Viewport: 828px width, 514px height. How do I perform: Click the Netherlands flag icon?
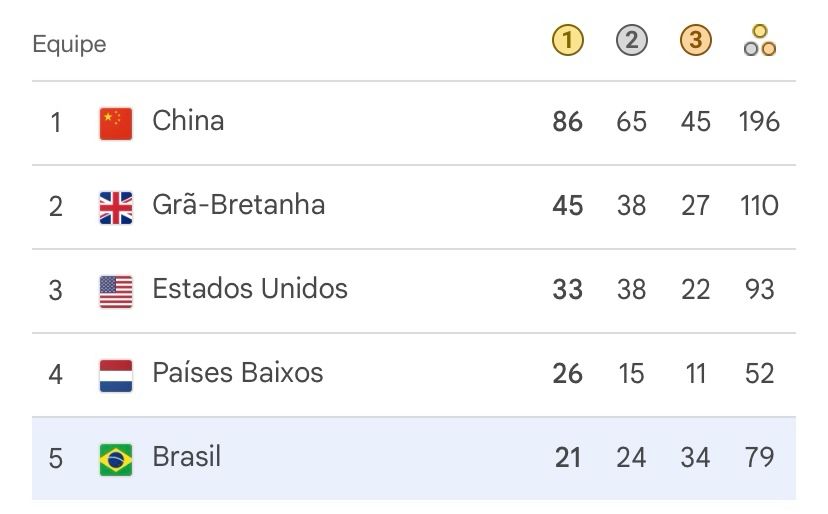click(x=116, y=376)
